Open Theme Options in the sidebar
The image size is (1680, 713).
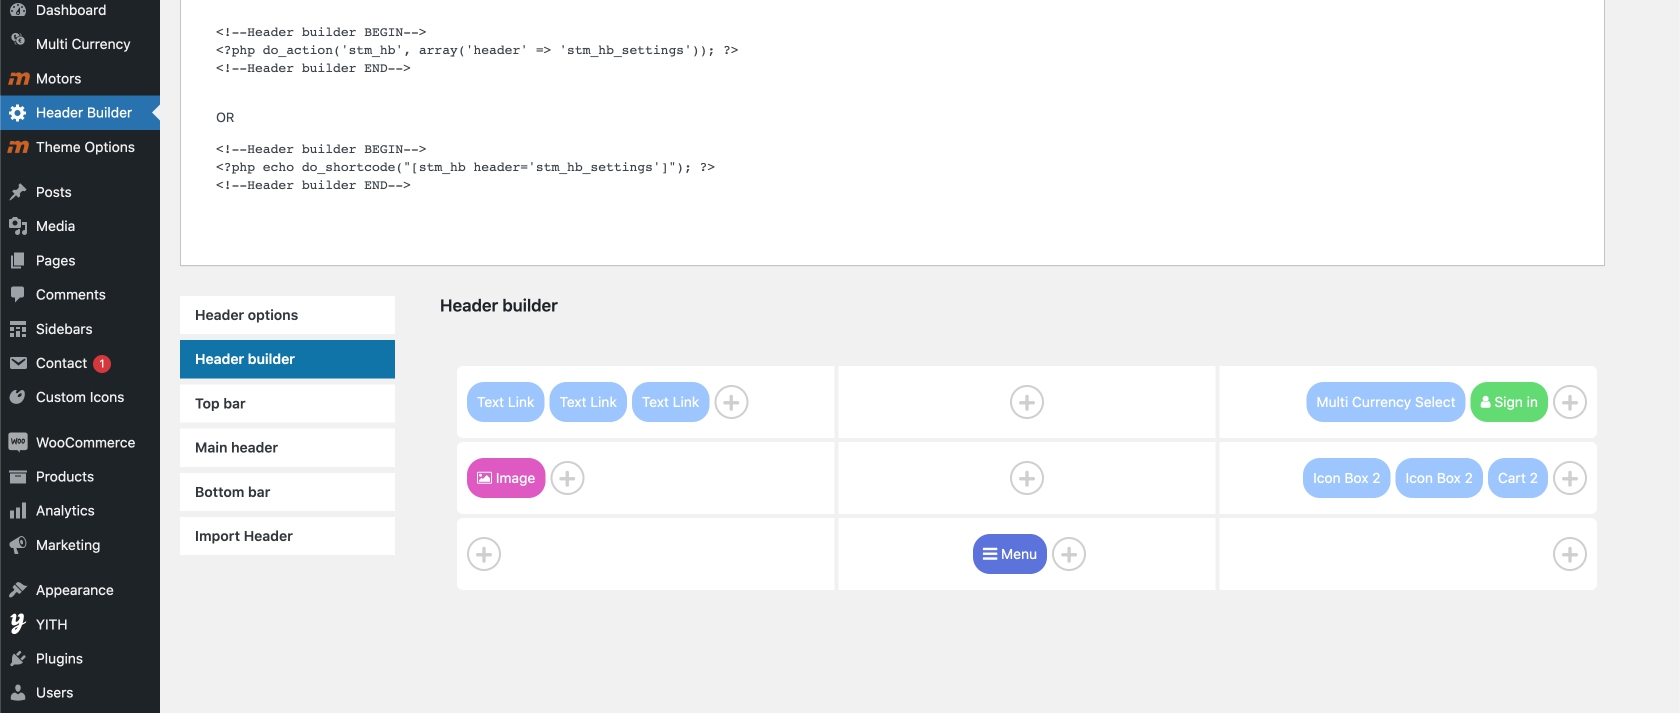[85, 147]
